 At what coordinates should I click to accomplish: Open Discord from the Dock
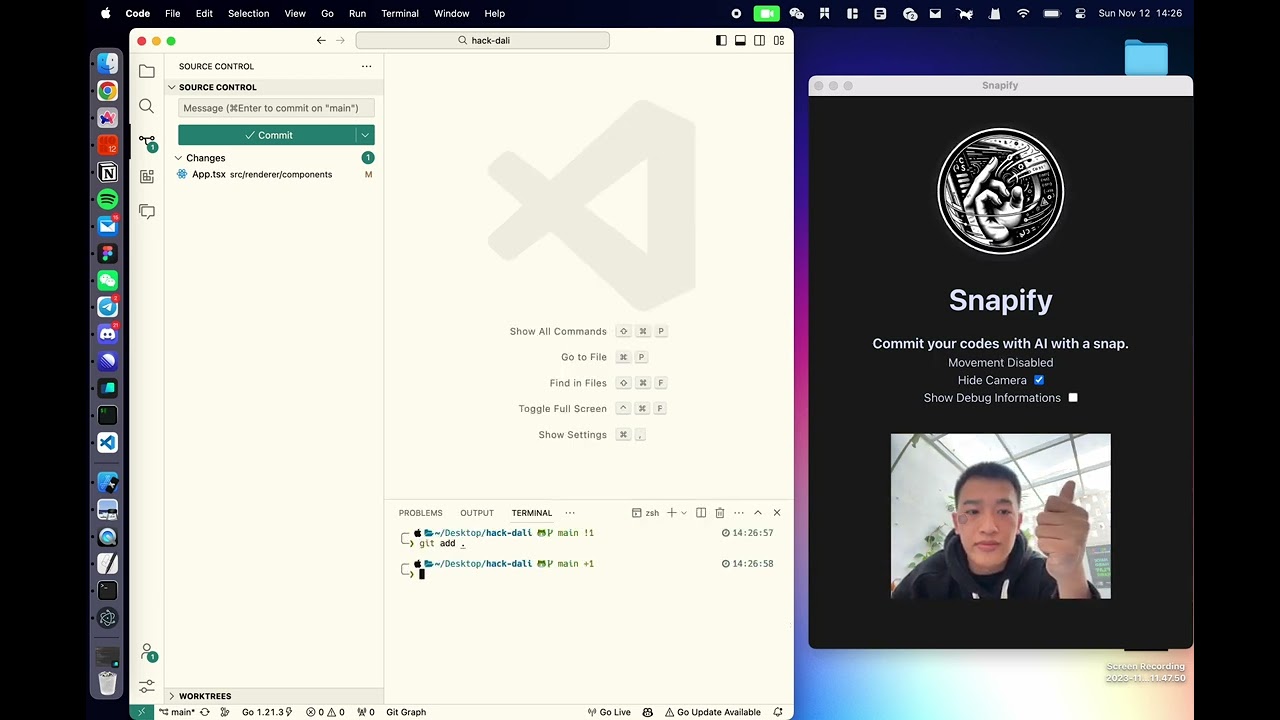(108, 334)
